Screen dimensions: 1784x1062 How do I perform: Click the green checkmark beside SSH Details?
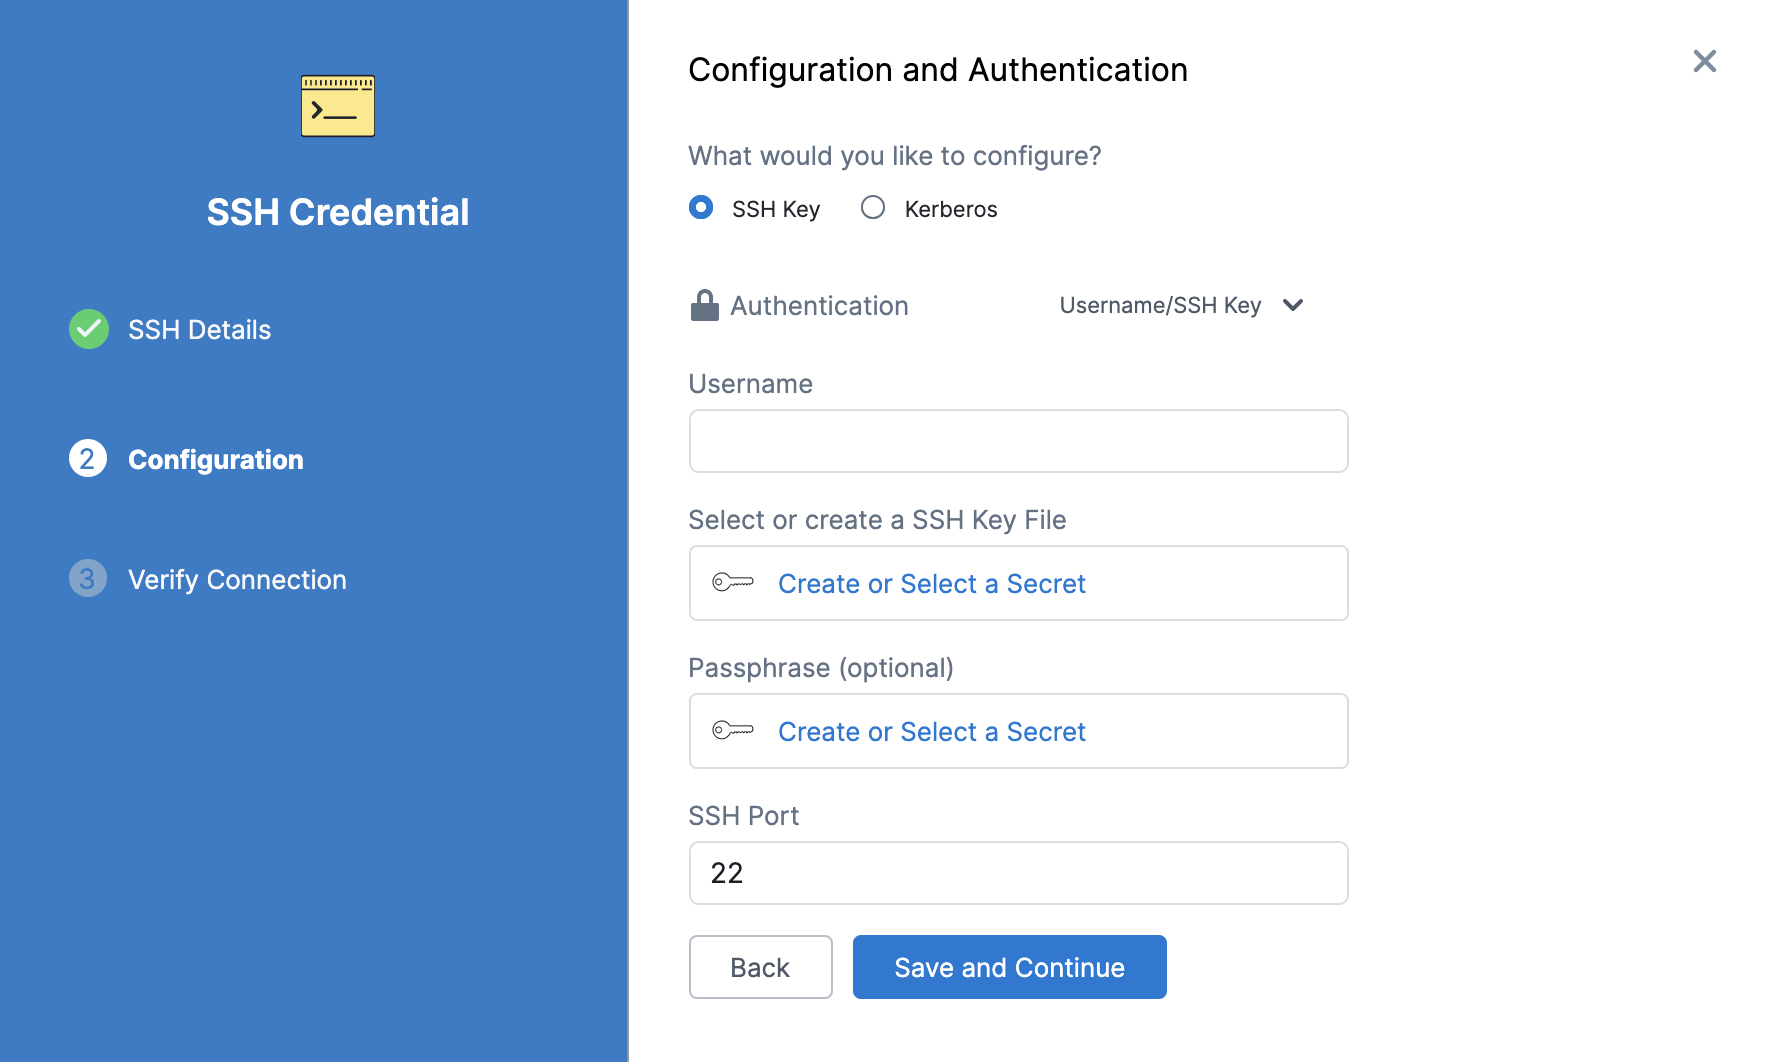click(x=88, y=329)
